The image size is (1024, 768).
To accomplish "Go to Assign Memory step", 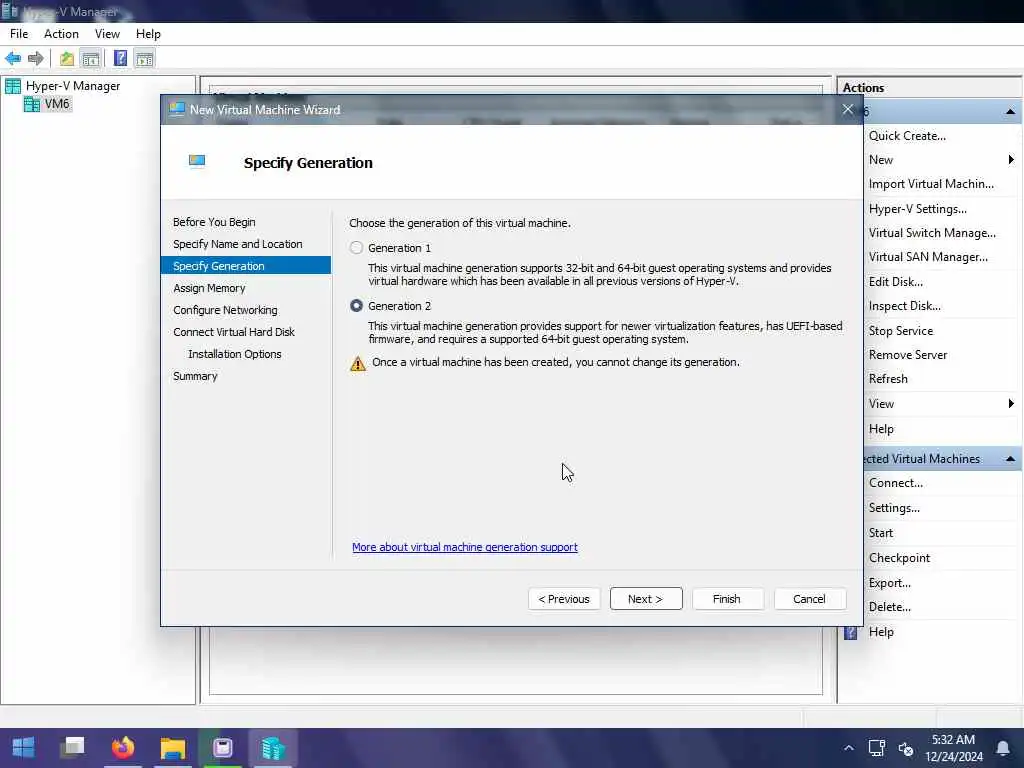I will 209,288.
